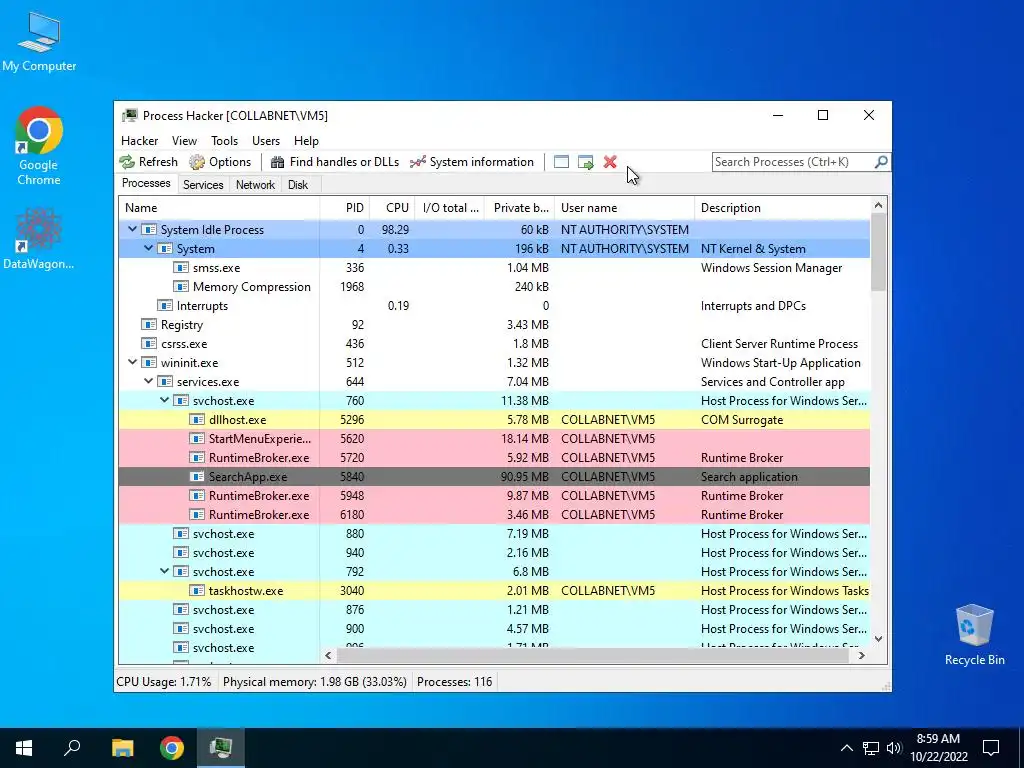1024x768 pixels.
Task: Open the Help menu
Action: click(306, 141)
